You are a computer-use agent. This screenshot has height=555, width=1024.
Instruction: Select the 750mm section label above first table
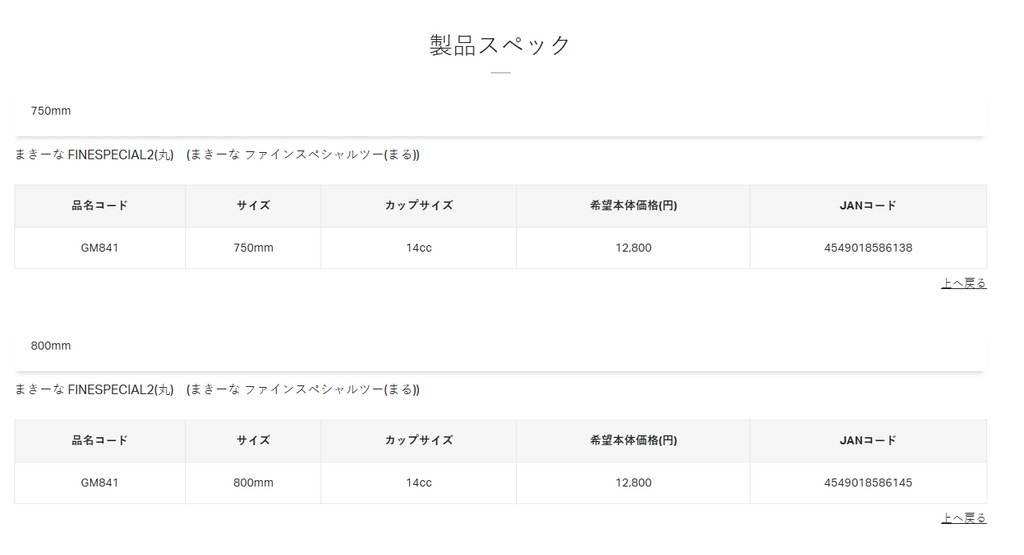pos(51,111)
